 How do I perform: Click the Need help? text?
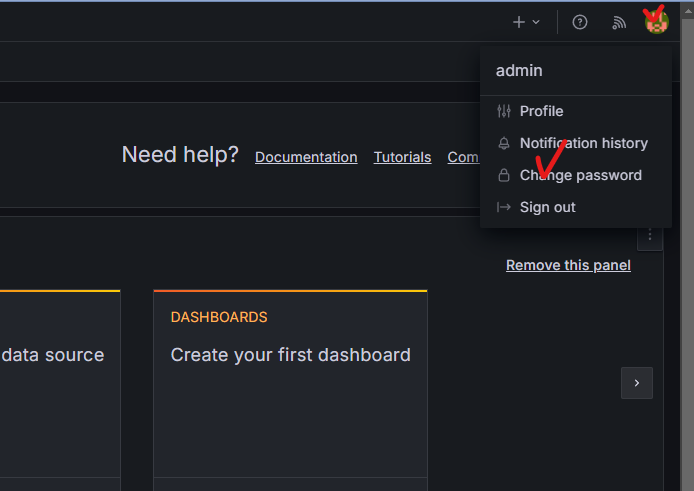coord(180,155)
